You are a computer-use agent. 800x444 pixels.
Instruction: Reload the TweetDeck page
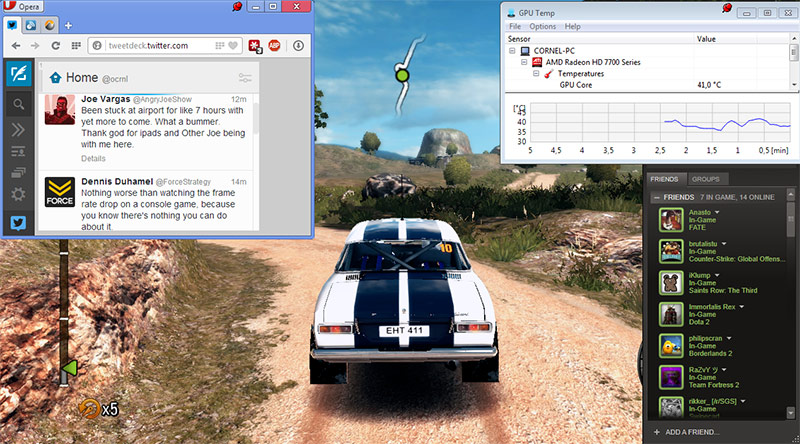(55, 45)
